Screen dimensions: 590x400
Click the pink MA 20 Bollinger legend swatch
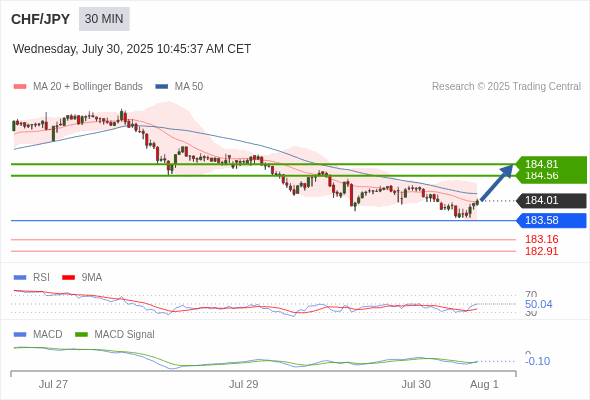[20, 87]
